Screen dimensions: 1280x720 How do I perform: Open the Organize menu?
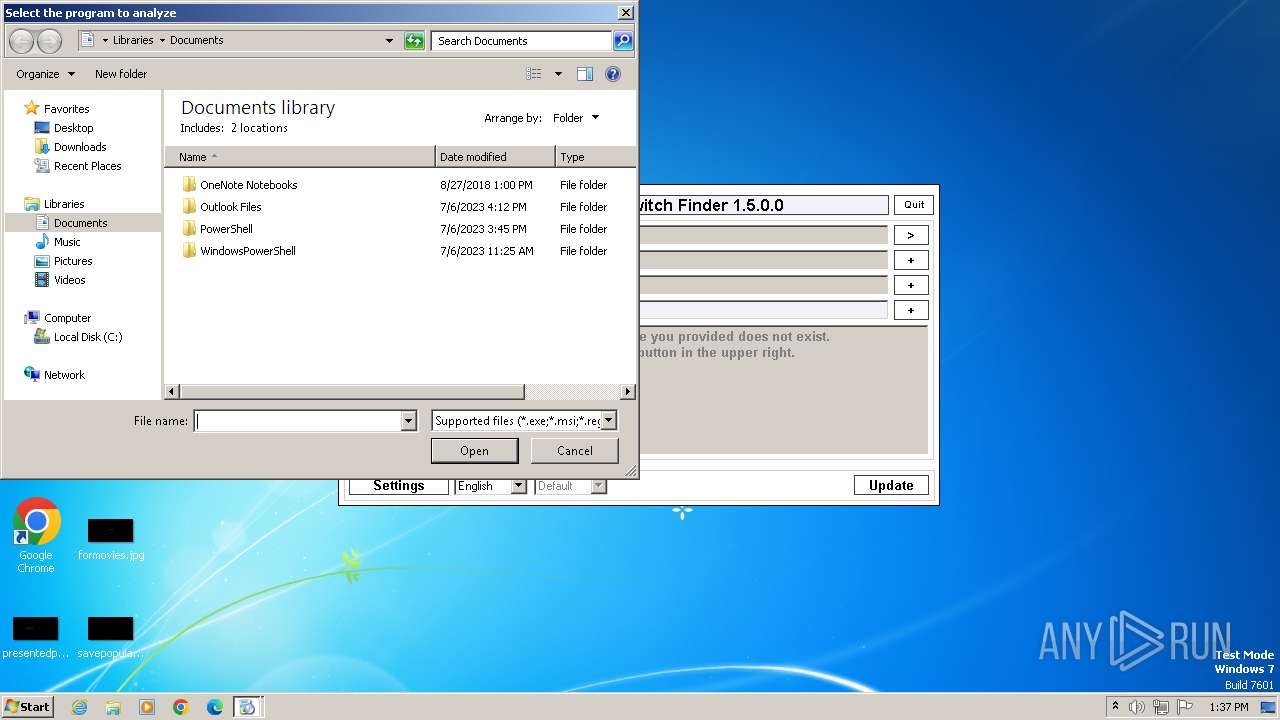[x=45, y=74]
